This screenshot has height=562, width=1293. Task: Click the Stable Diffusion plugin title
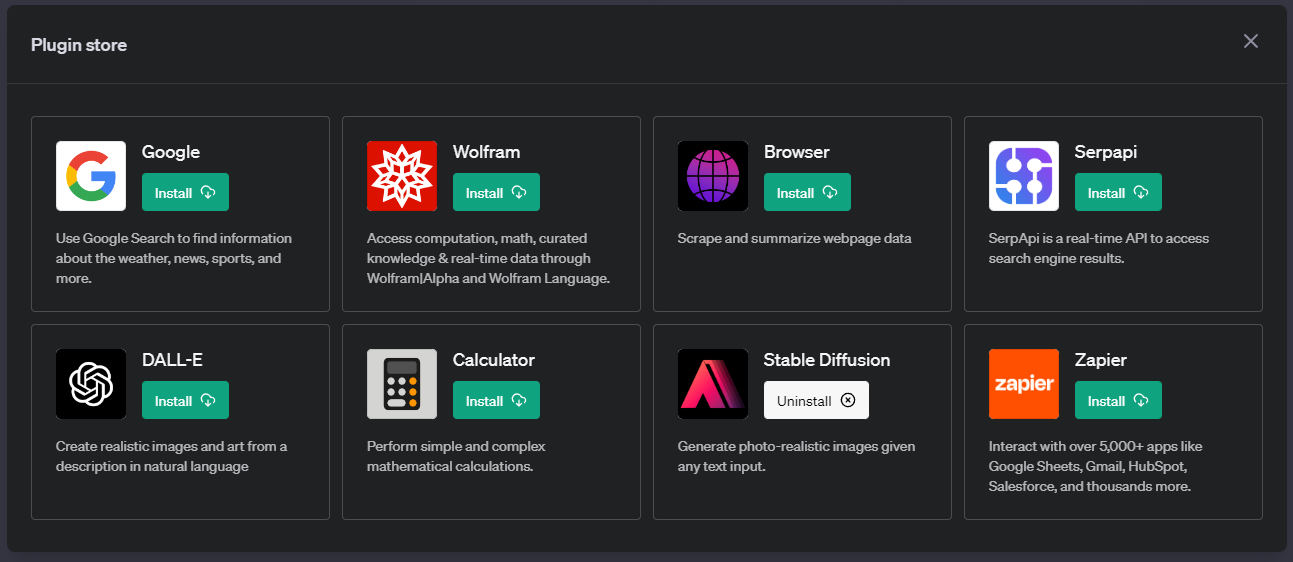pyautogui.click(x=826, y=360)
